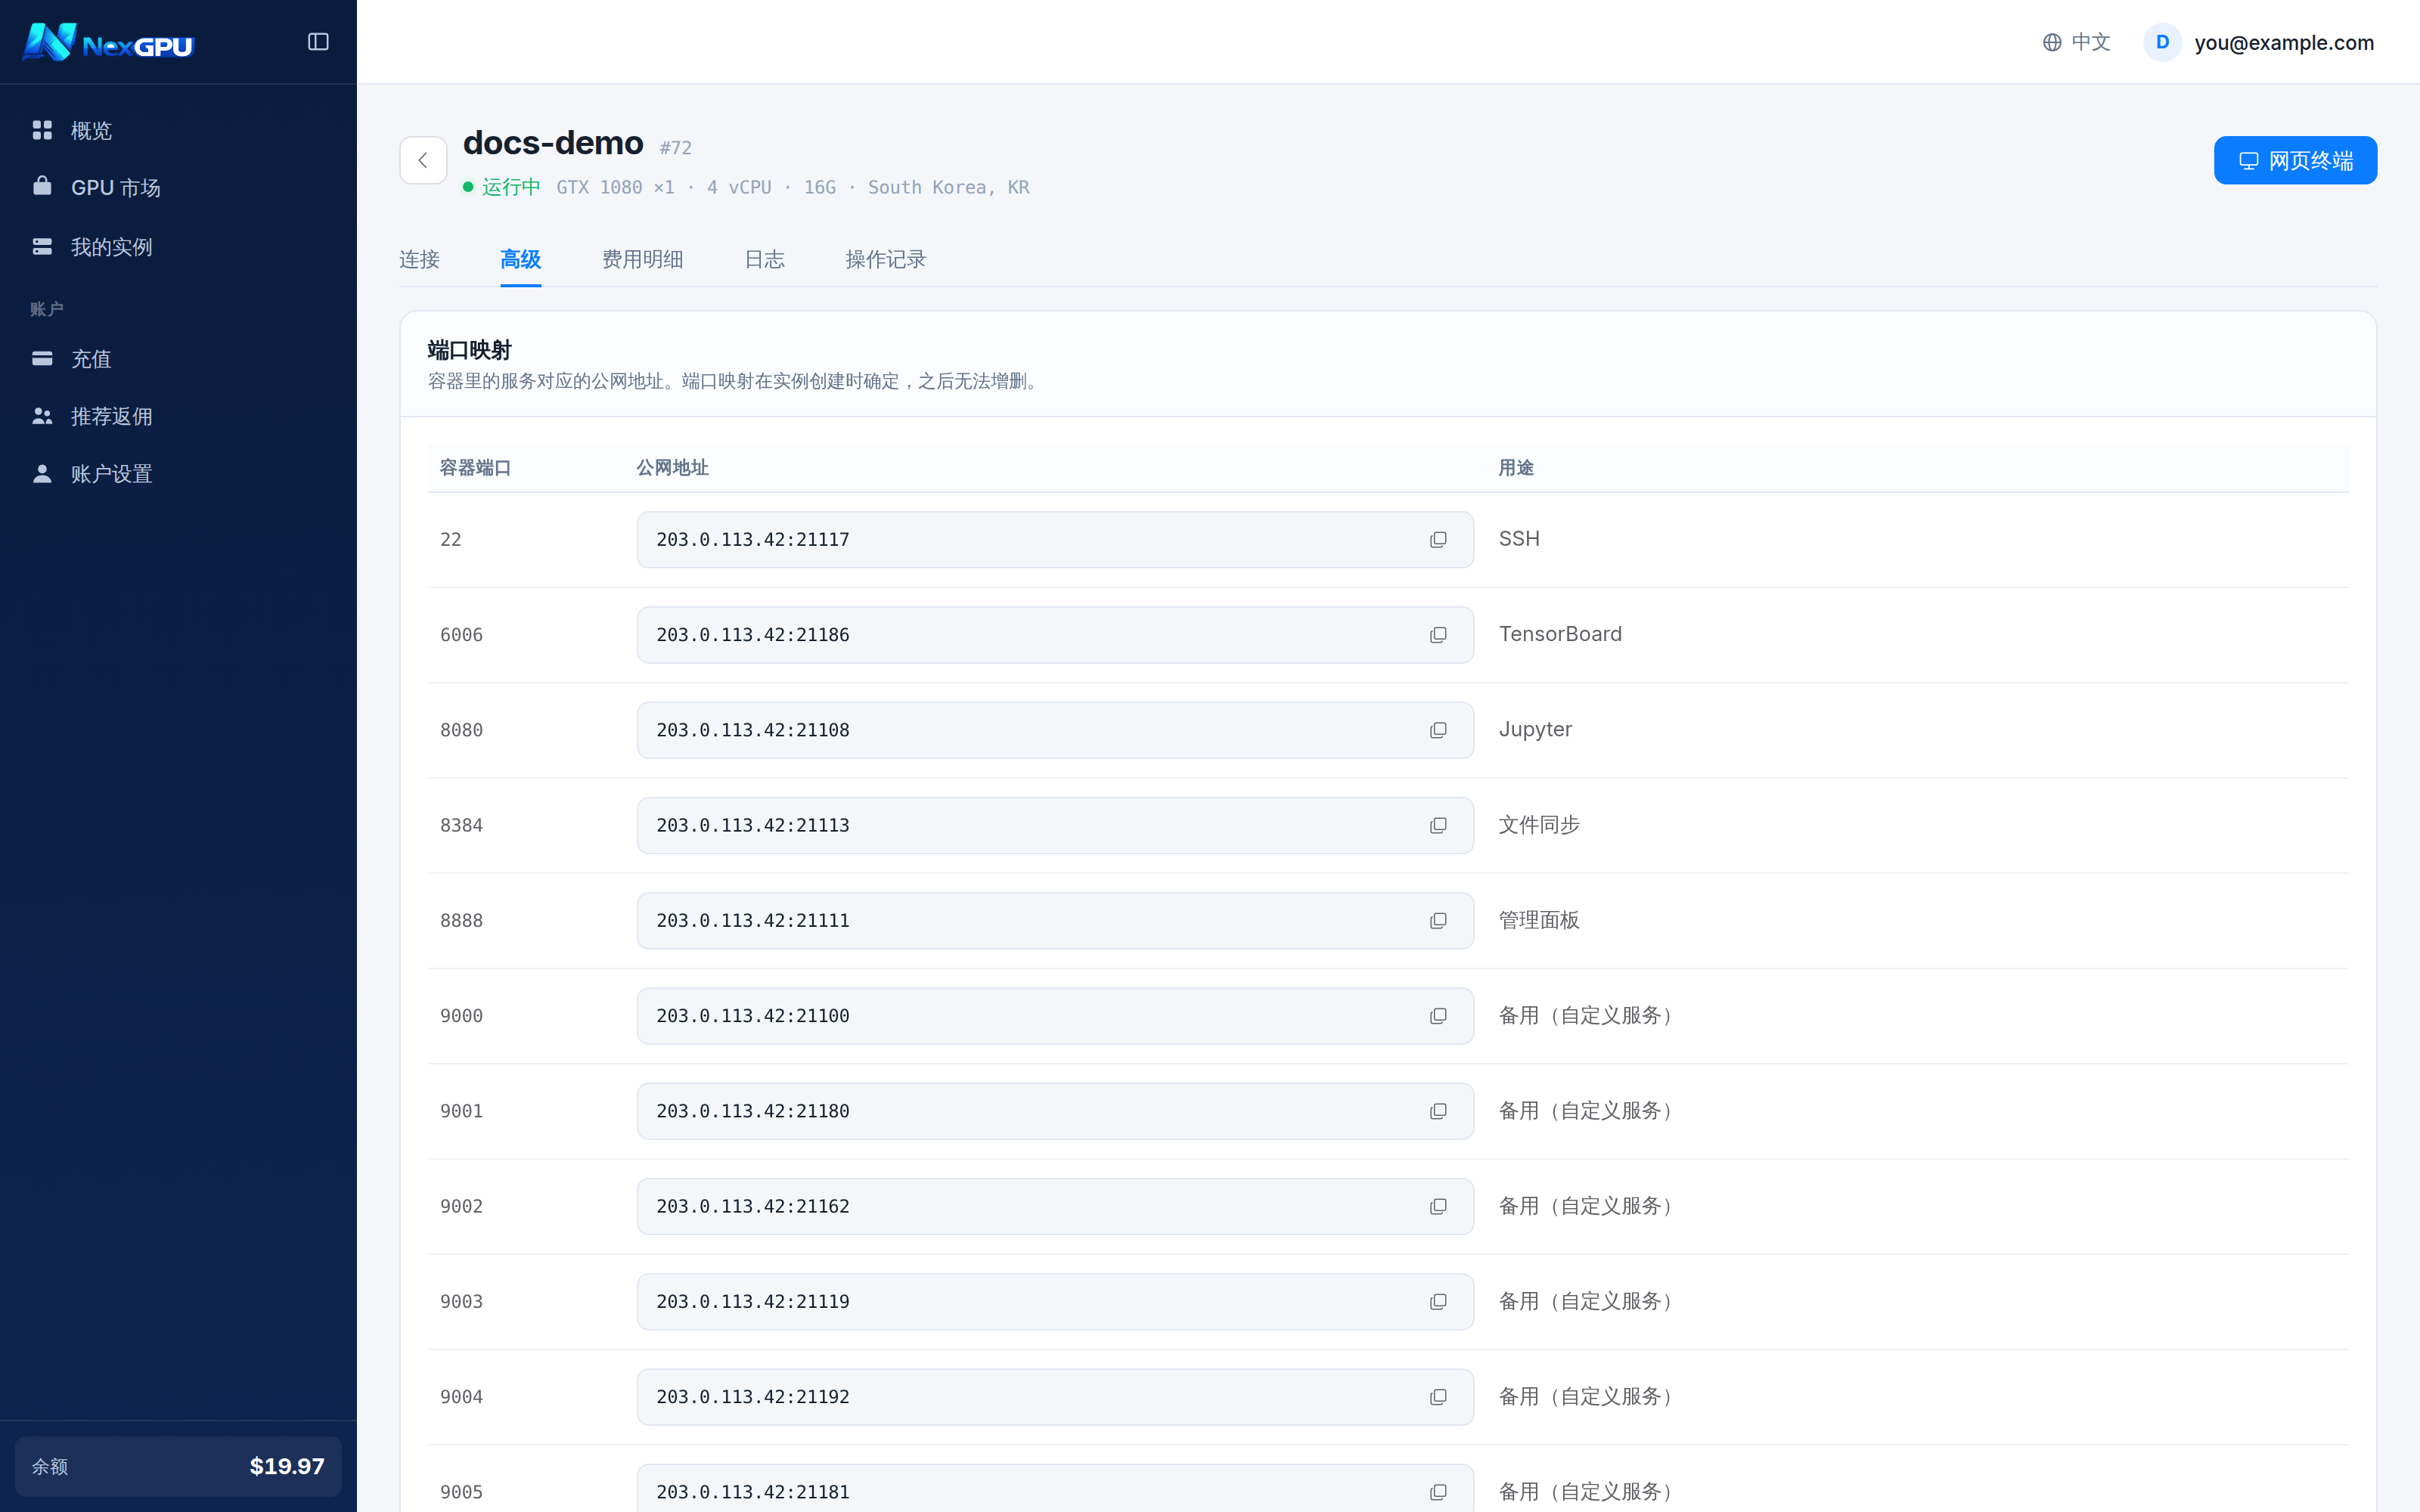Click the Jupyter usage label

tap(1535, 730)
